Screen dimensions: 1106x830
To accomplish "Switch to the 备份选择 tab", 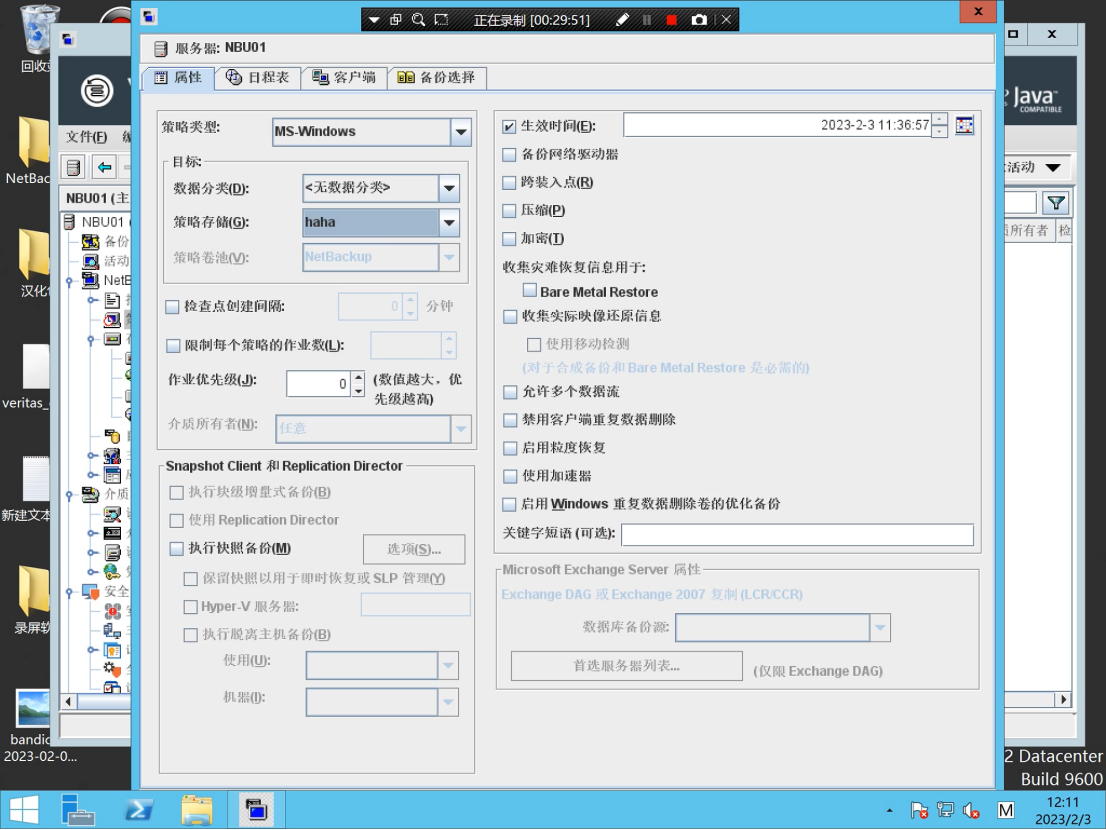I will click(437, 77).
